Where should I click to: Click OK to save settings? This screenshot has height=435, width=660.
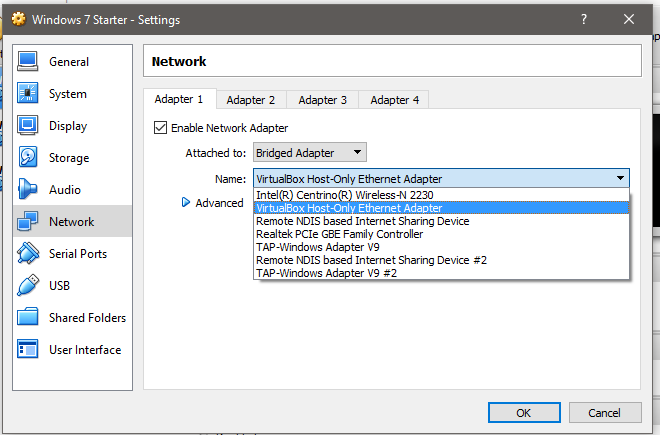tap(524, 413)
